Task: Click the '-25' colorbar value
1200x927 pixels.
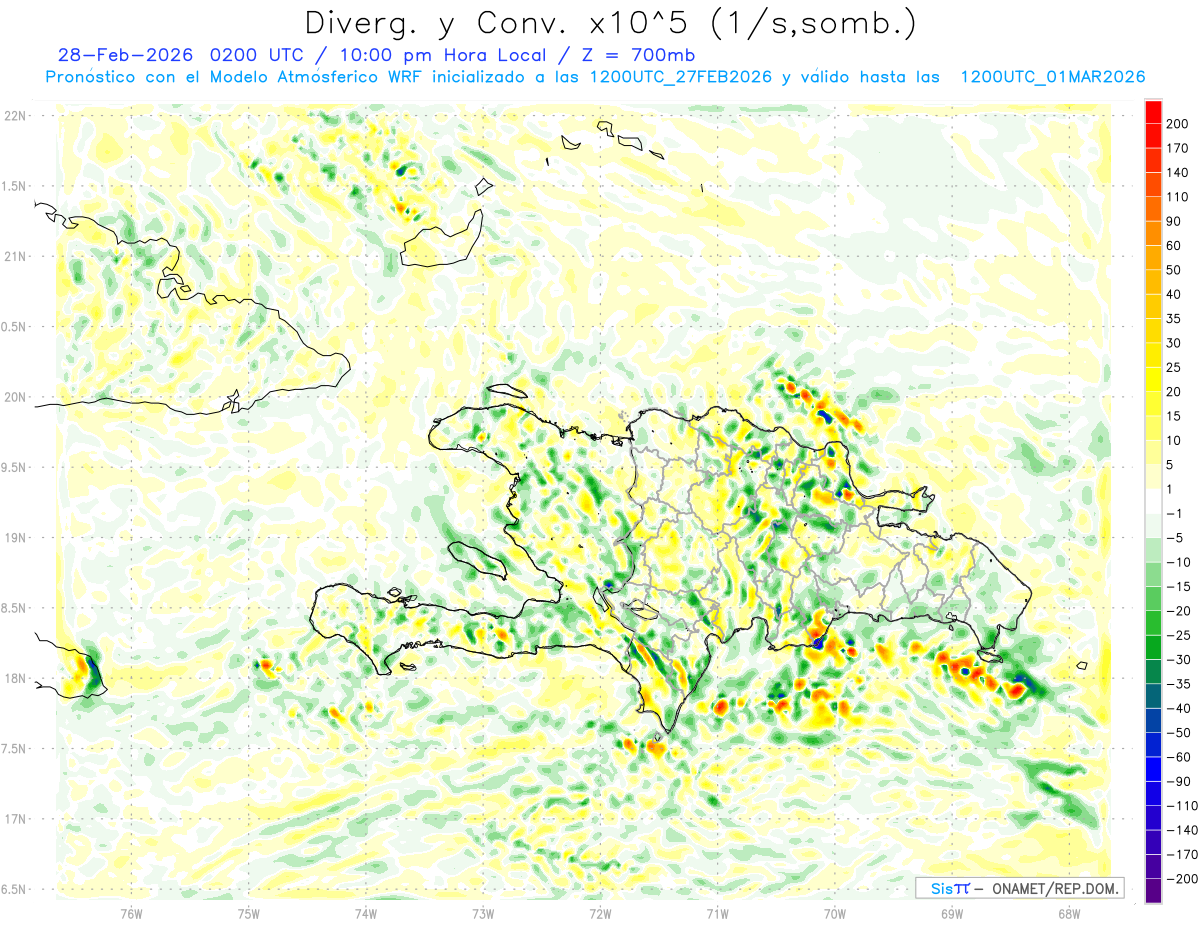Action: [1180, 636]
